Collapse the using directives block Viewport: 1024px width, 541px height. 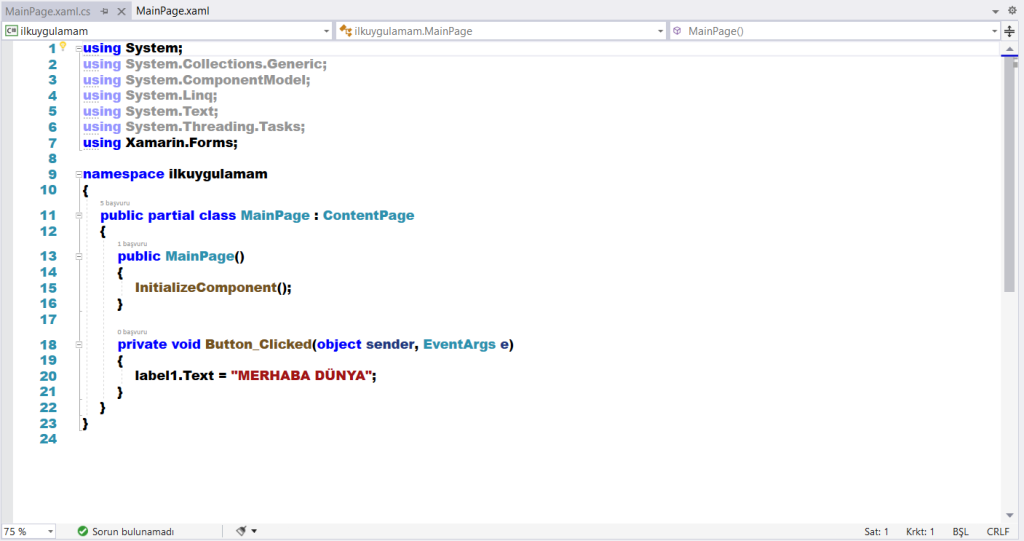pyautogui.click(x=78, y=48)
